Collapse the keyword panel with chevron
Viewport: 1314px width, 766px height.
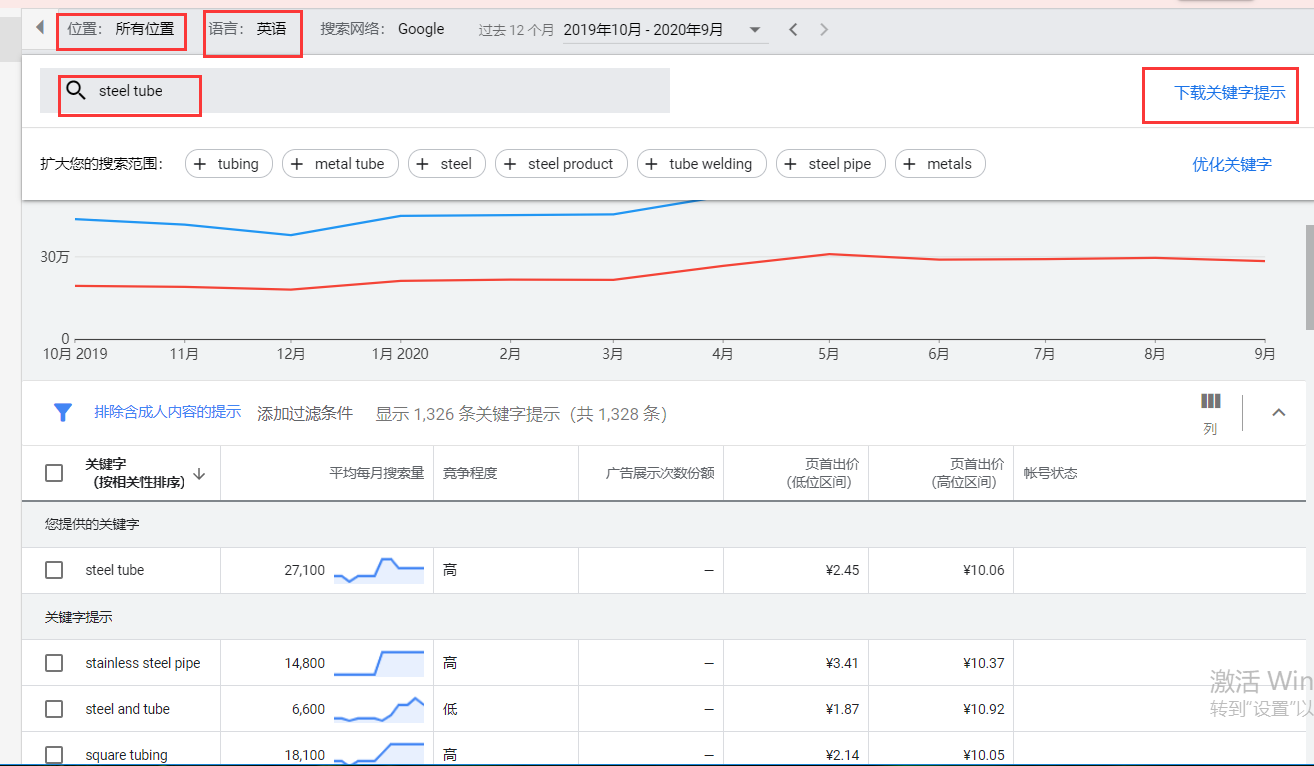[1278, 412]
